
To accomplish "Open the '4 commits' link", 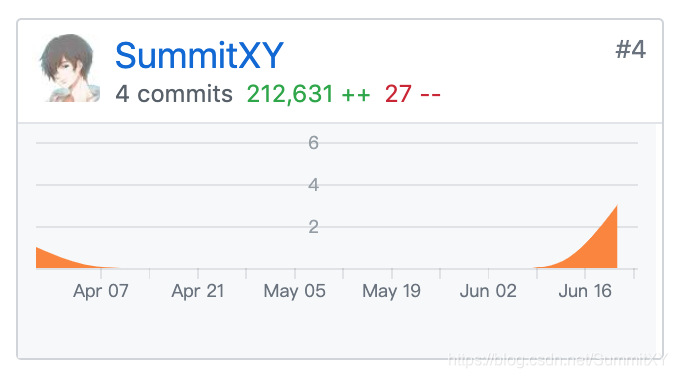I will [x=174, y=94].
